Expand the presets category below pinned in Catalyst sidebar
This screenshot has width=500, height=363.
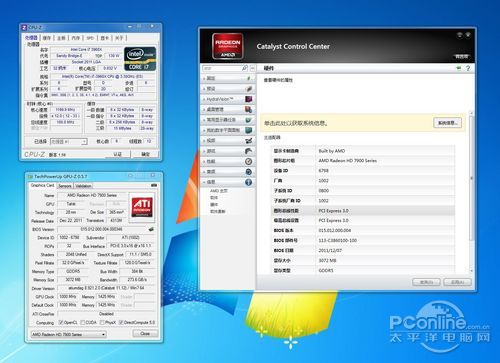pos(227,89)
